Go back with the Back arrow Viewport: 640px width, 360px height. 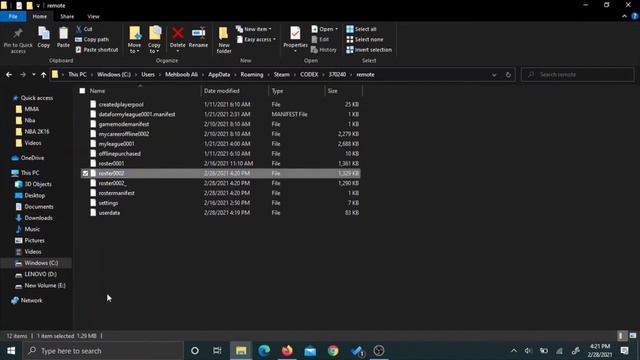[x=9, y=75]
